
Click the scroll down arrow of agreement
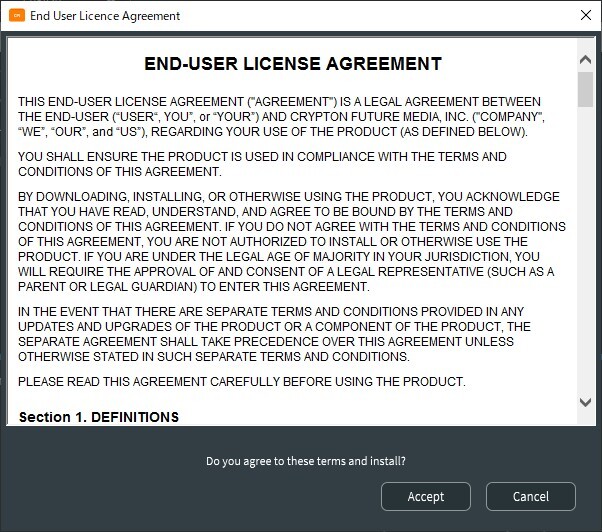585,402
